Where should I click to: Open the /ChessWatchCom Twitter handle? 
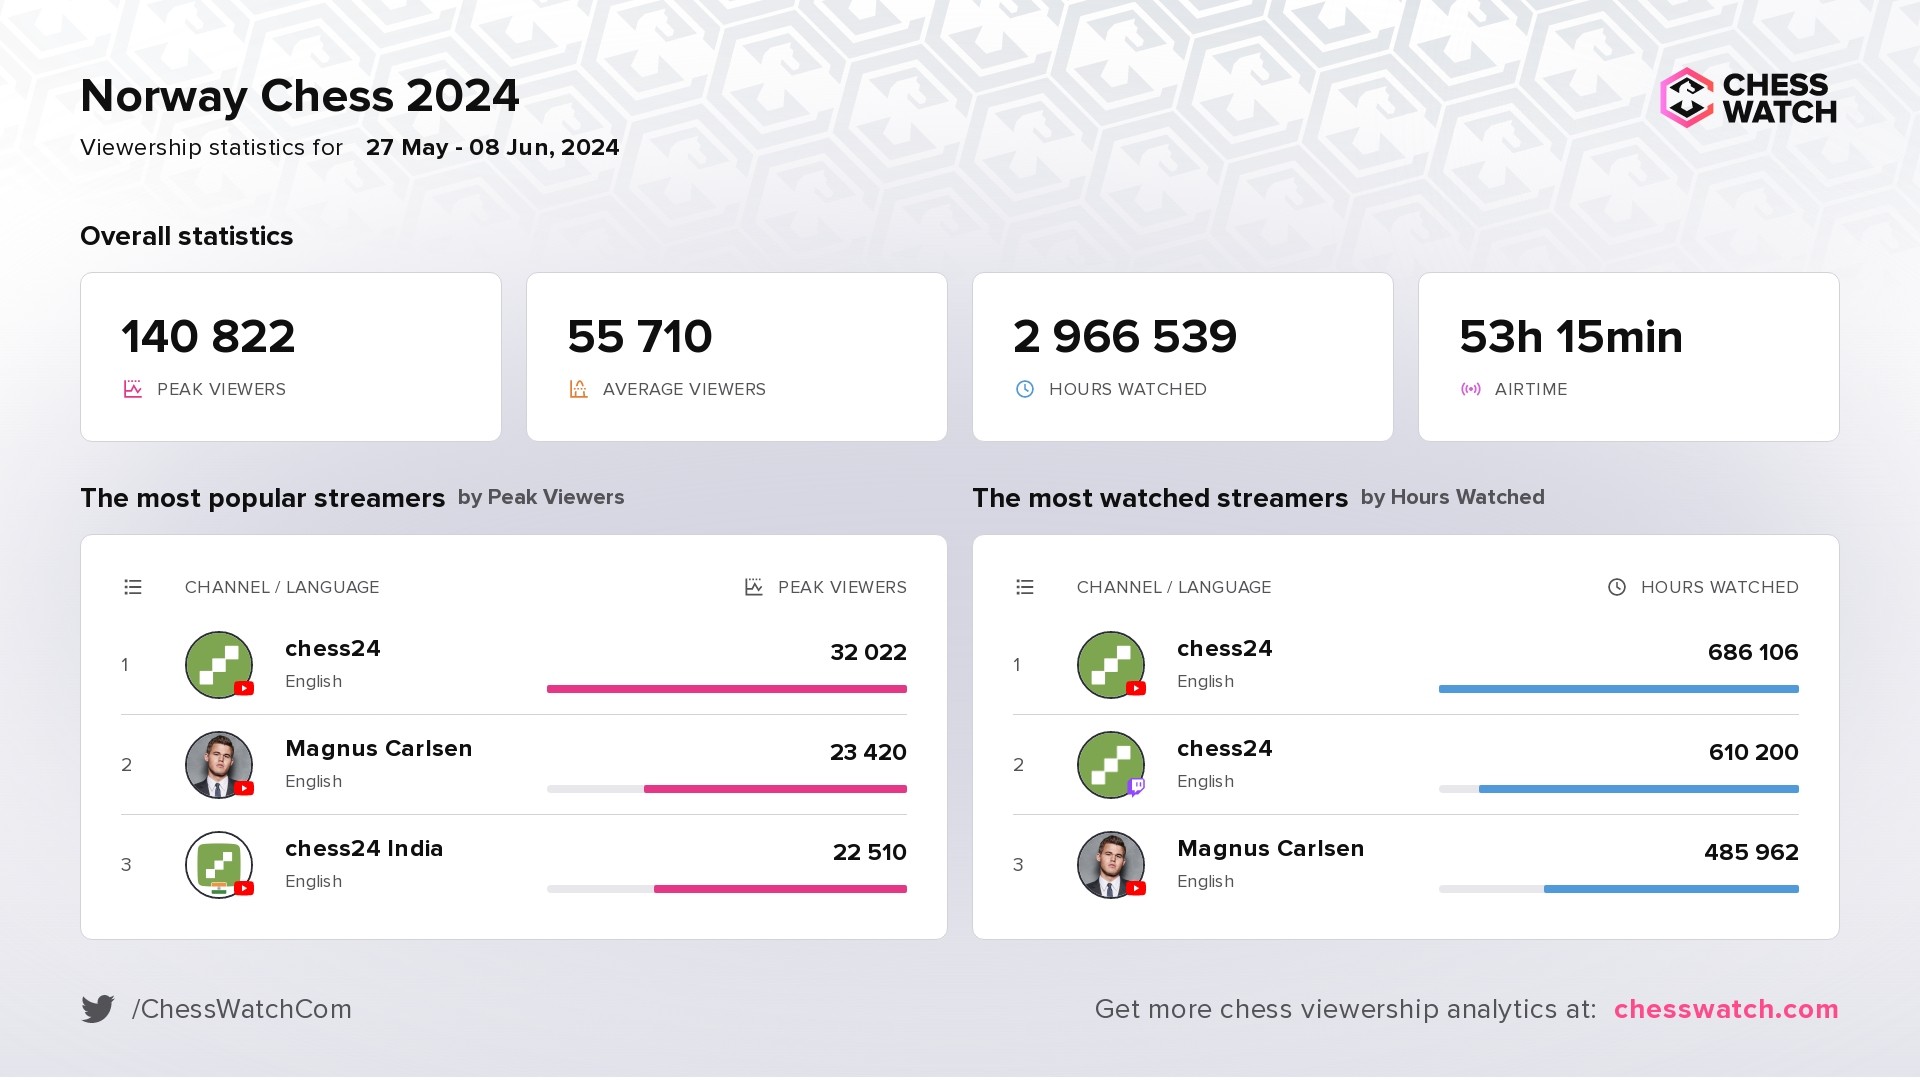coord(242,1009)
